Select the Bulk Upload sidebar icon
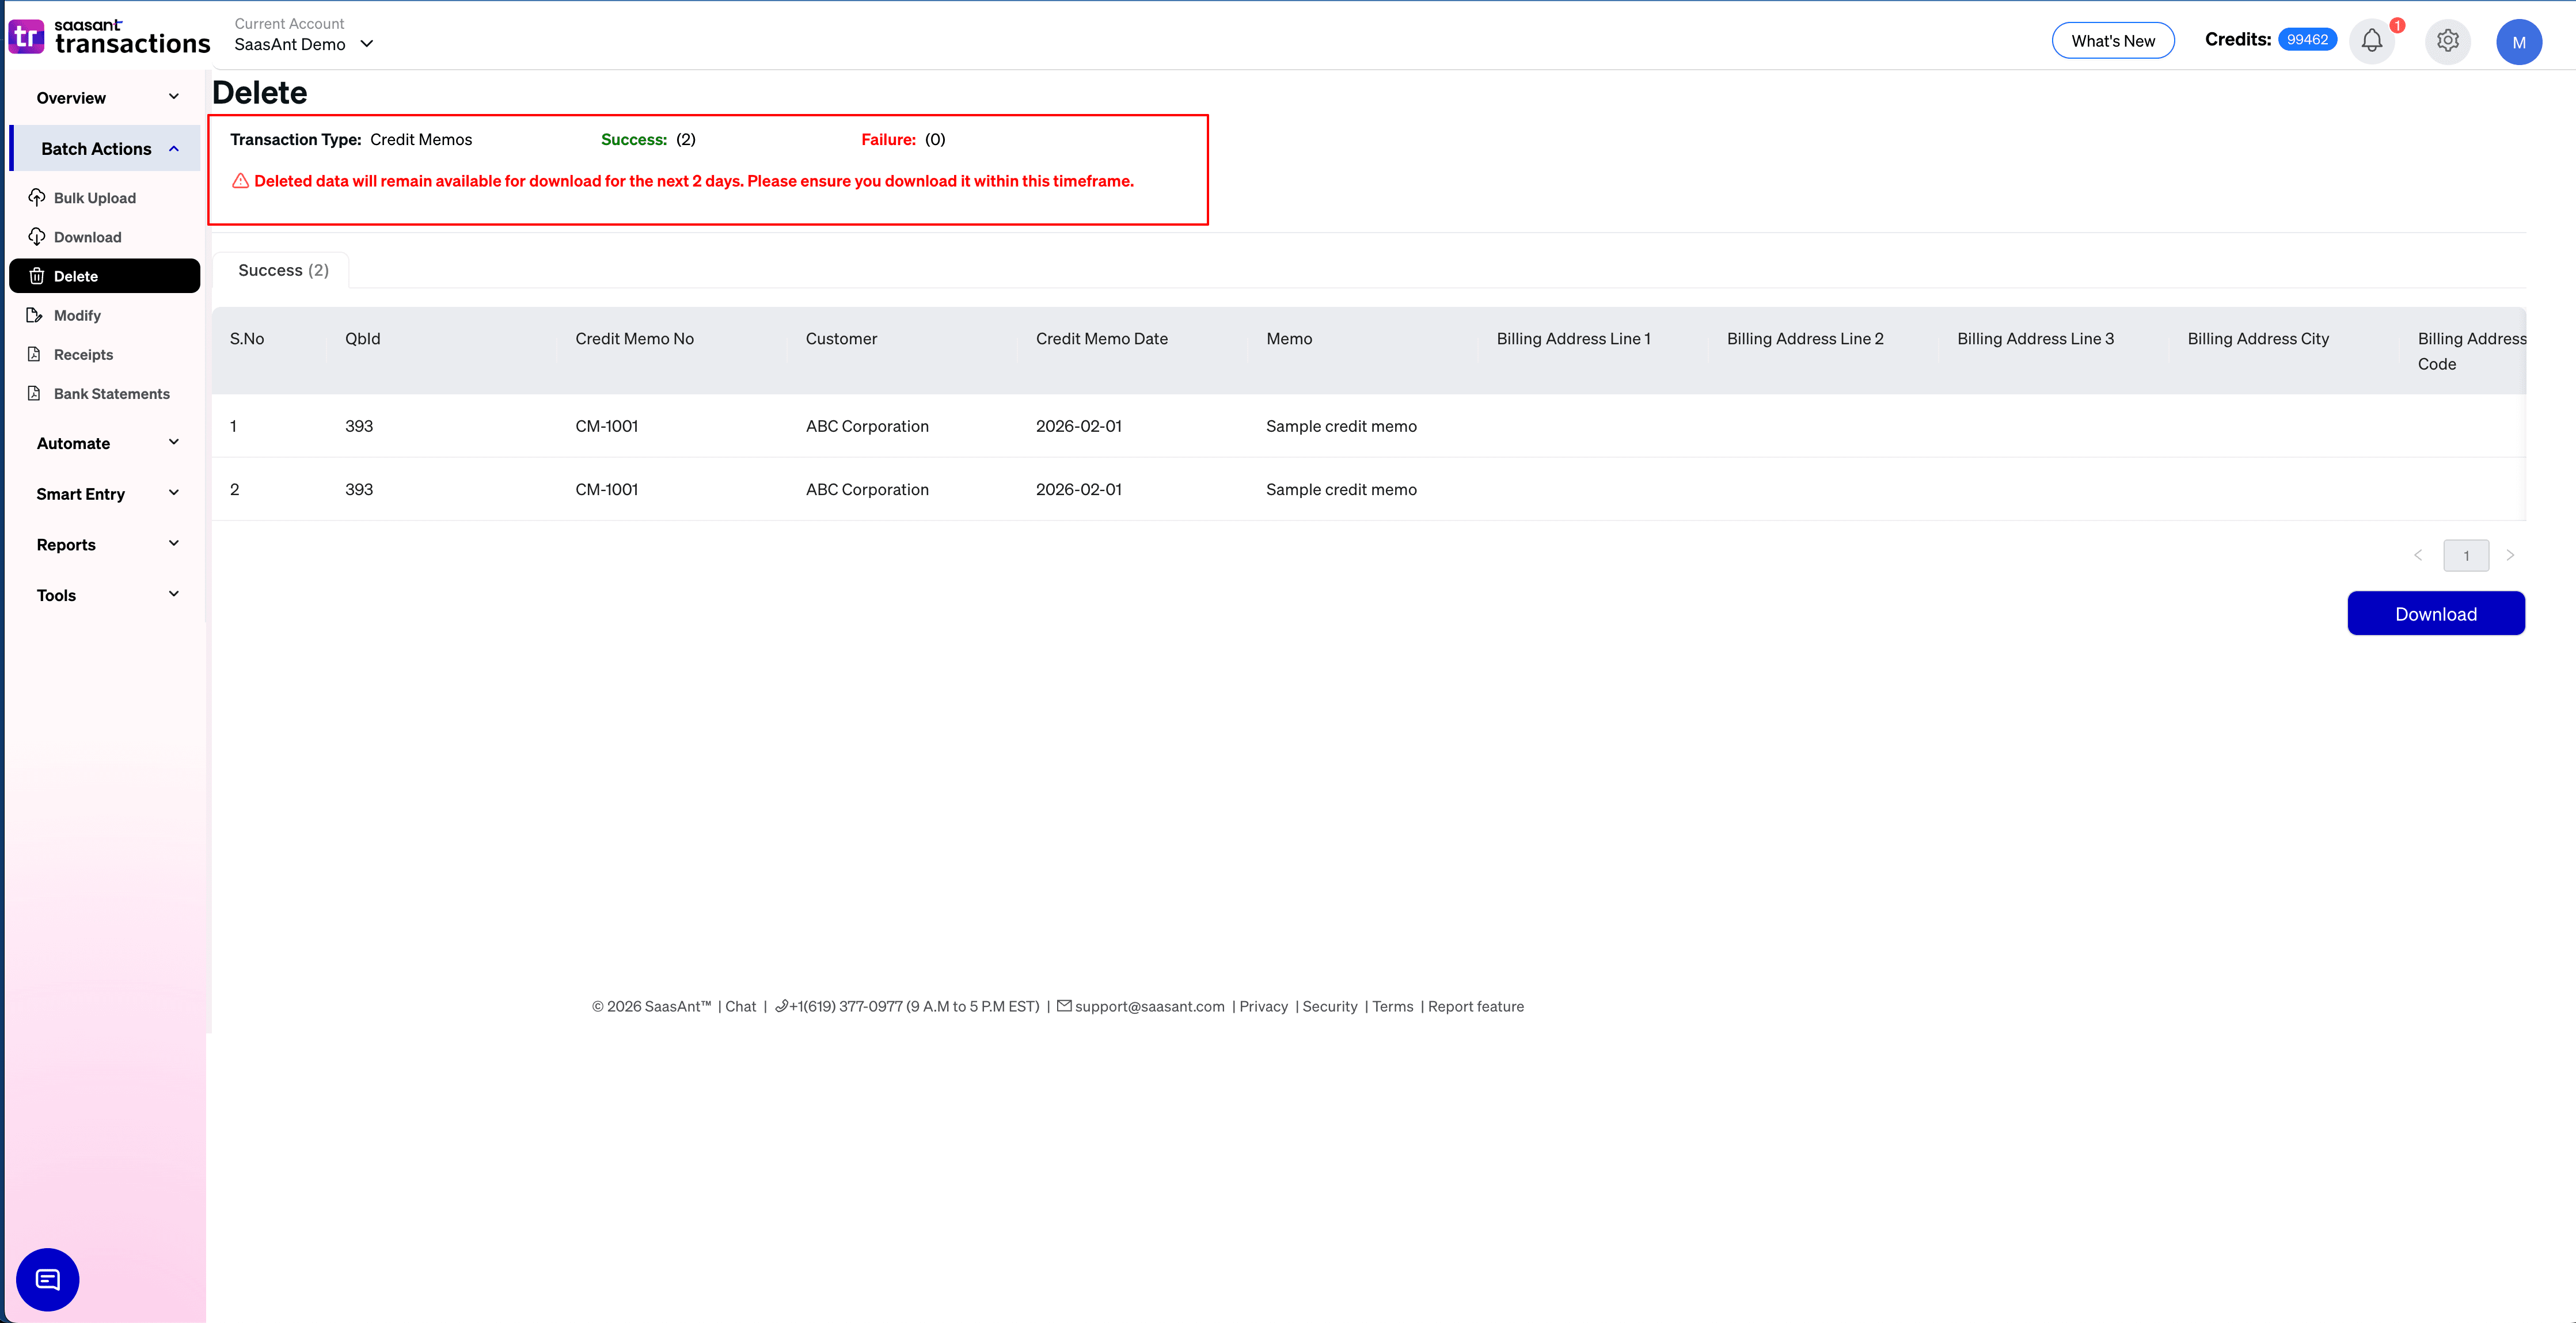This screenshot has height=1323, width=2576. (36, 197)
